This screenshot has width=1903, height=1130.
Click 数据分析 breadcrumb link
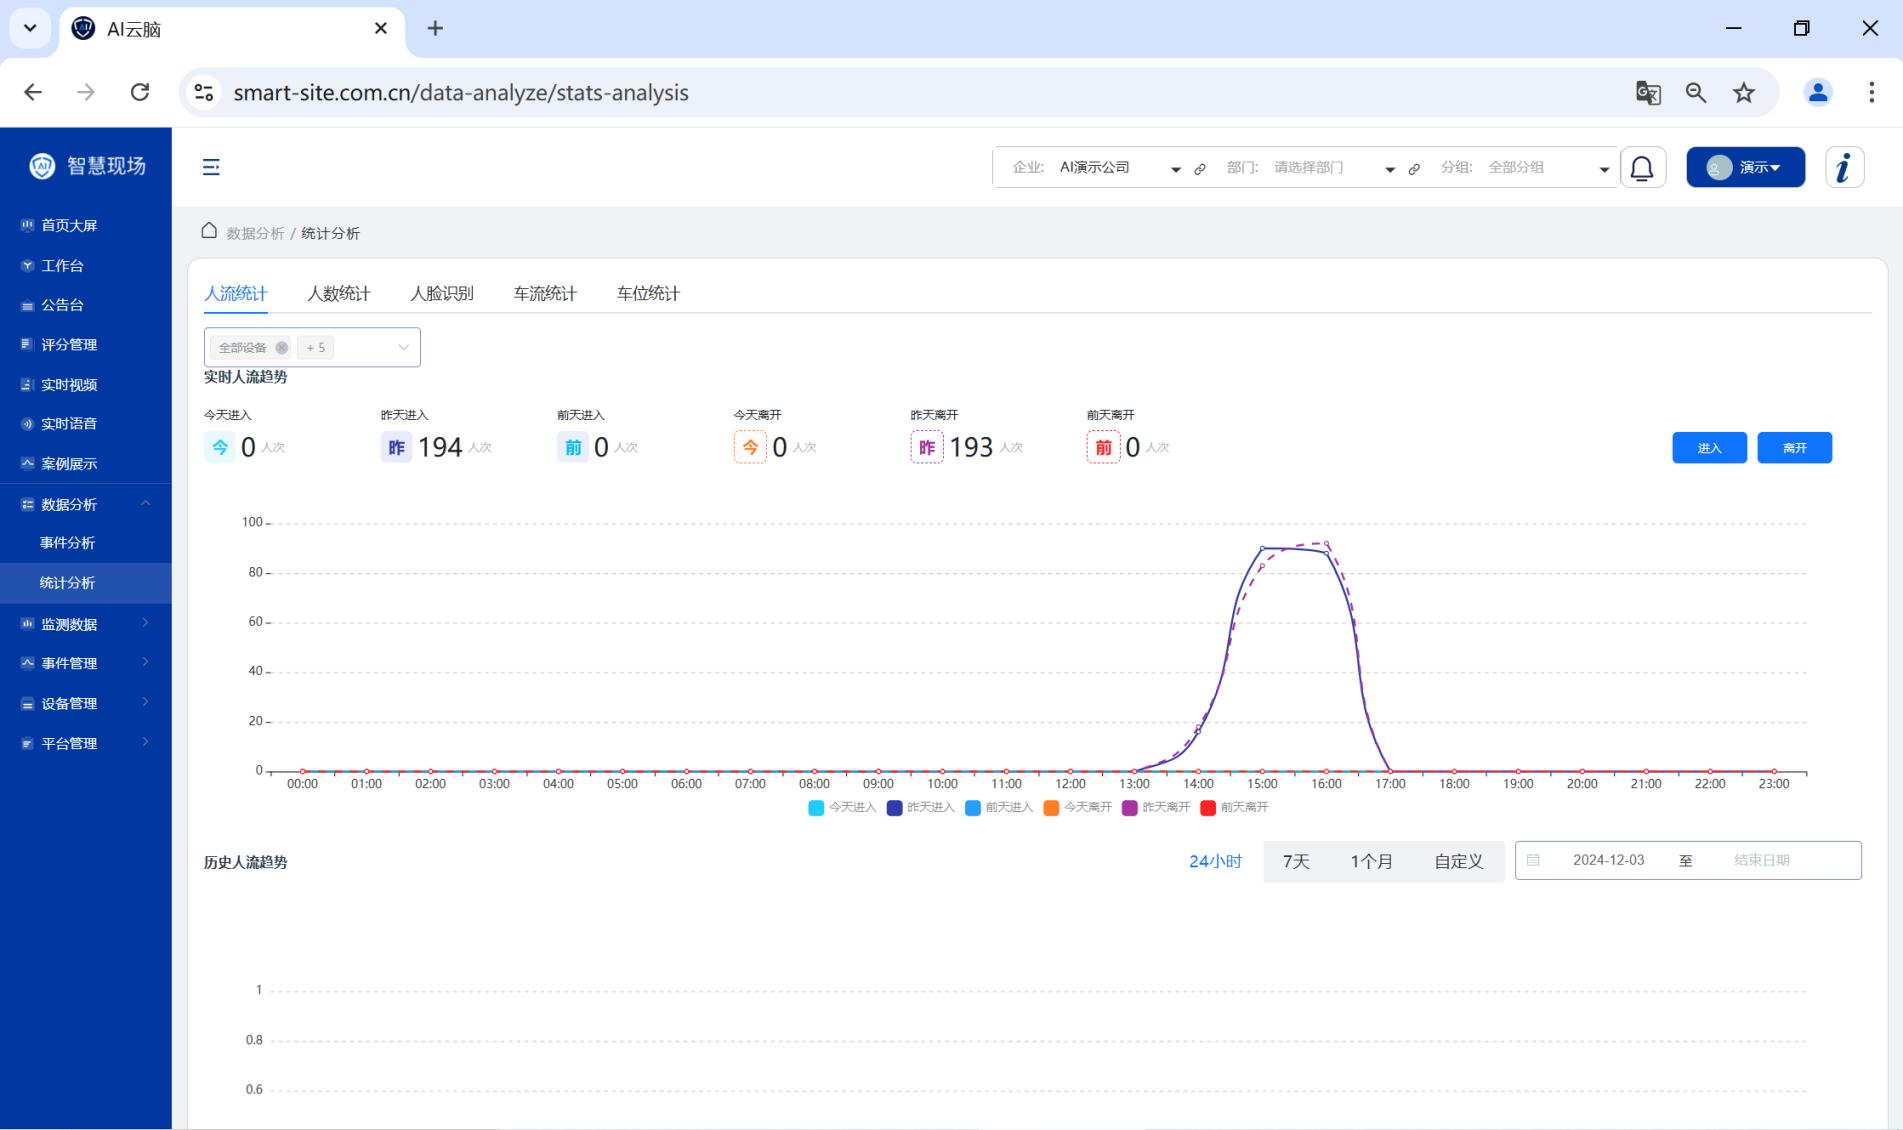(x=255, y=233)
